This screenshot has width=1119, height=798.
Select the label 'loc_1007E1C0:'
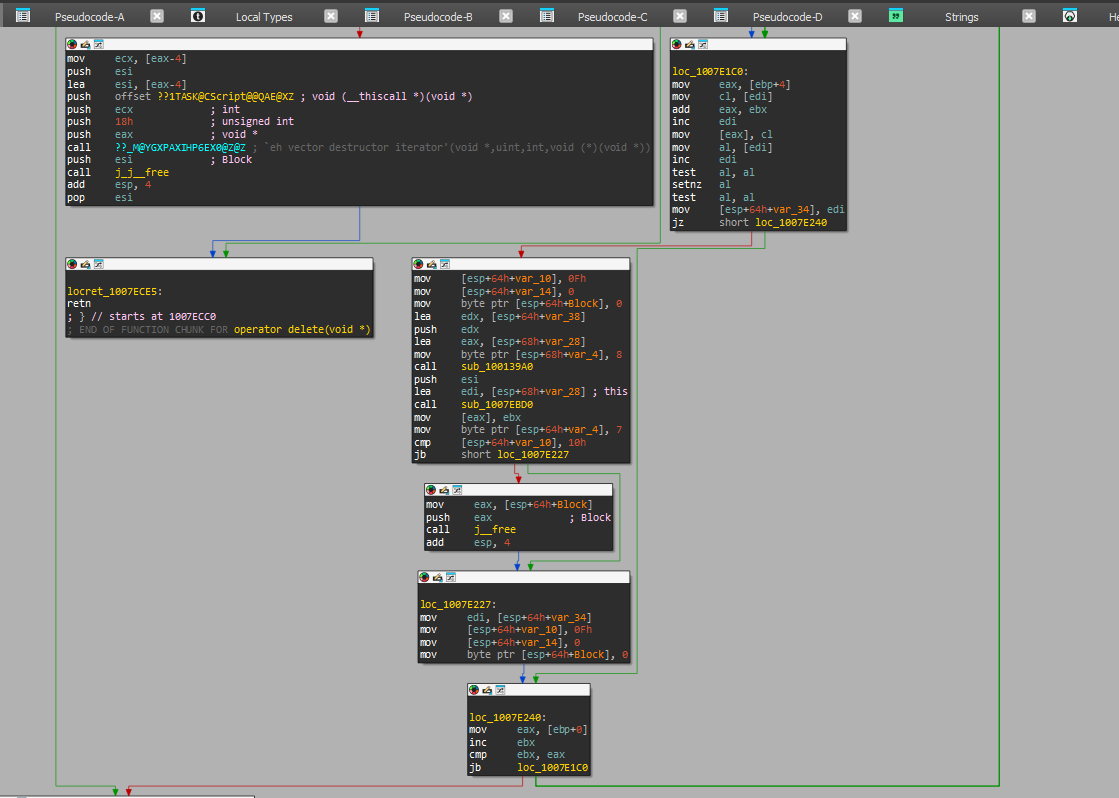710,71
